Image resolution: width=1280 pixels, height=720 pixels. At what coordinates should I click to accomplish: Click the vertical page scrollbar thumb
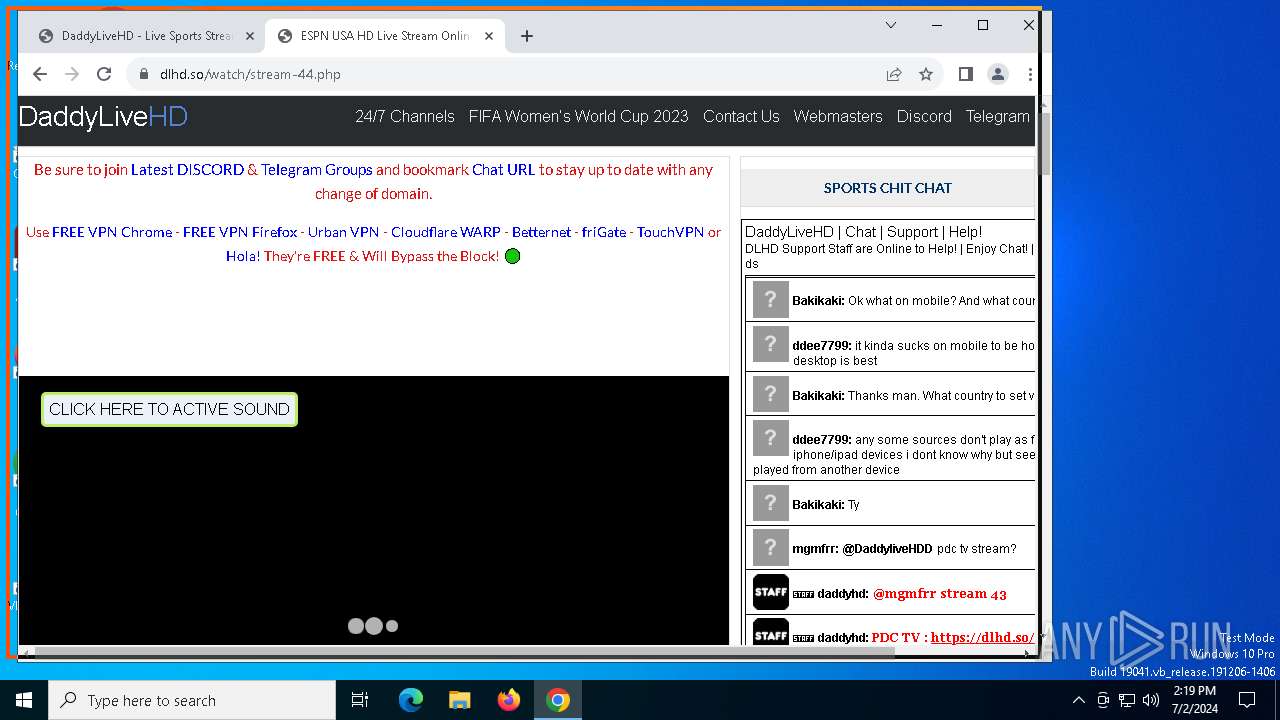pos(1044,143)
